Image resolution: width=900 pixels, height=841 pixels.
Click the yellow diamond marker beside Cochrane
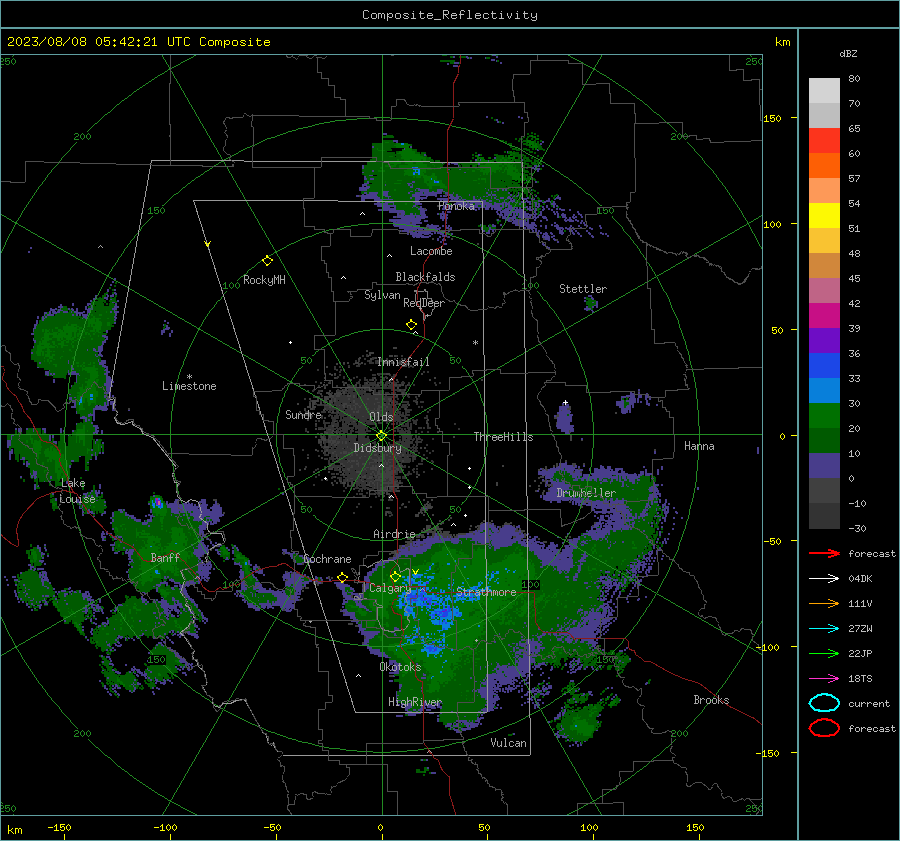[x=343, y=577]
